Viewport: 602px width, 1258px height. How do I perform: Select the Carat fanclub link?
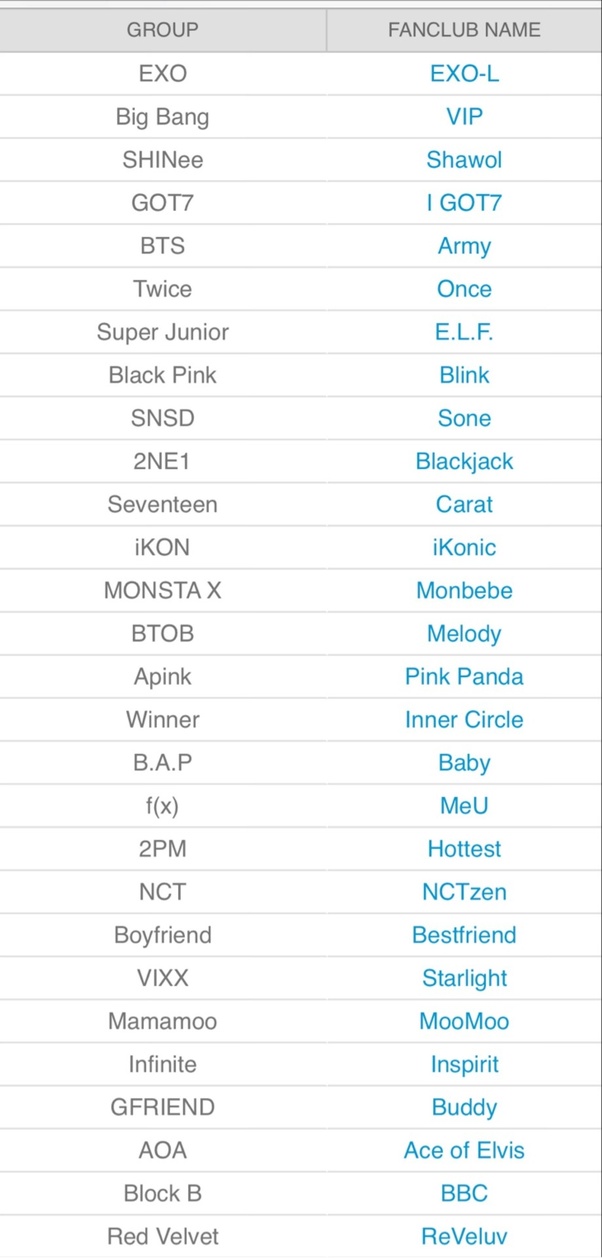click(464, 504)
